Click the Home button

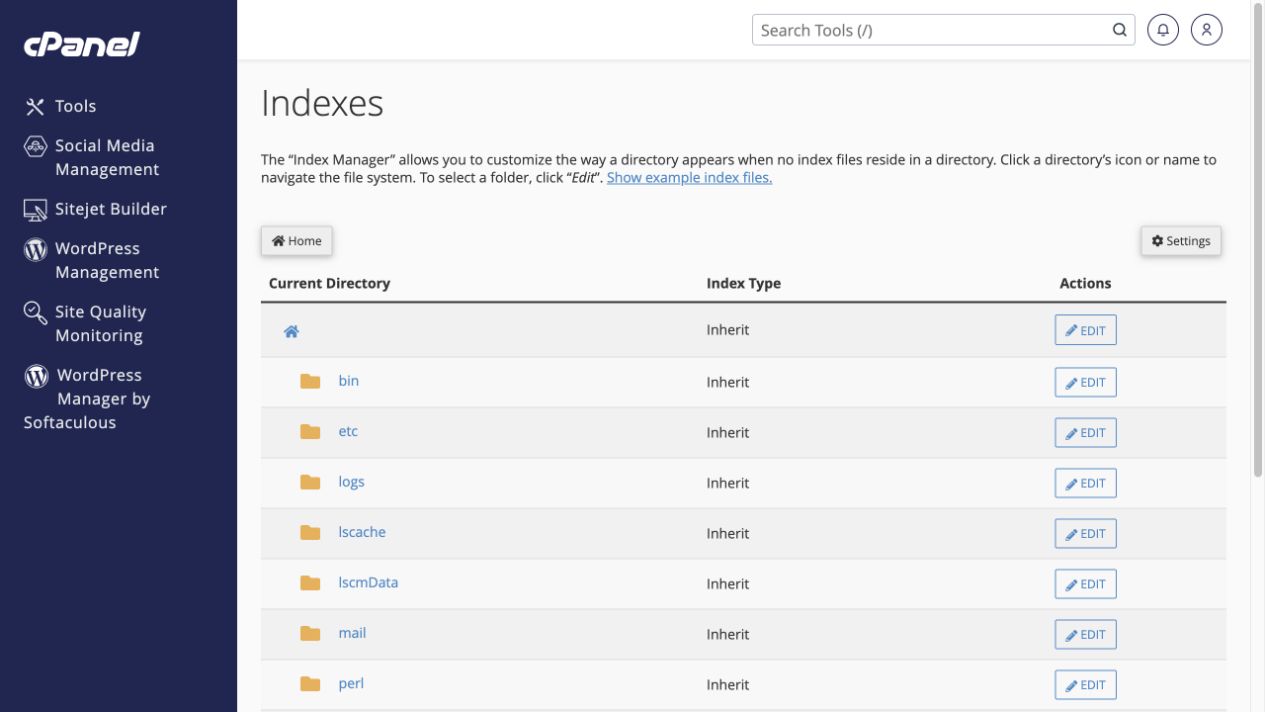click(x=297, y=241)
